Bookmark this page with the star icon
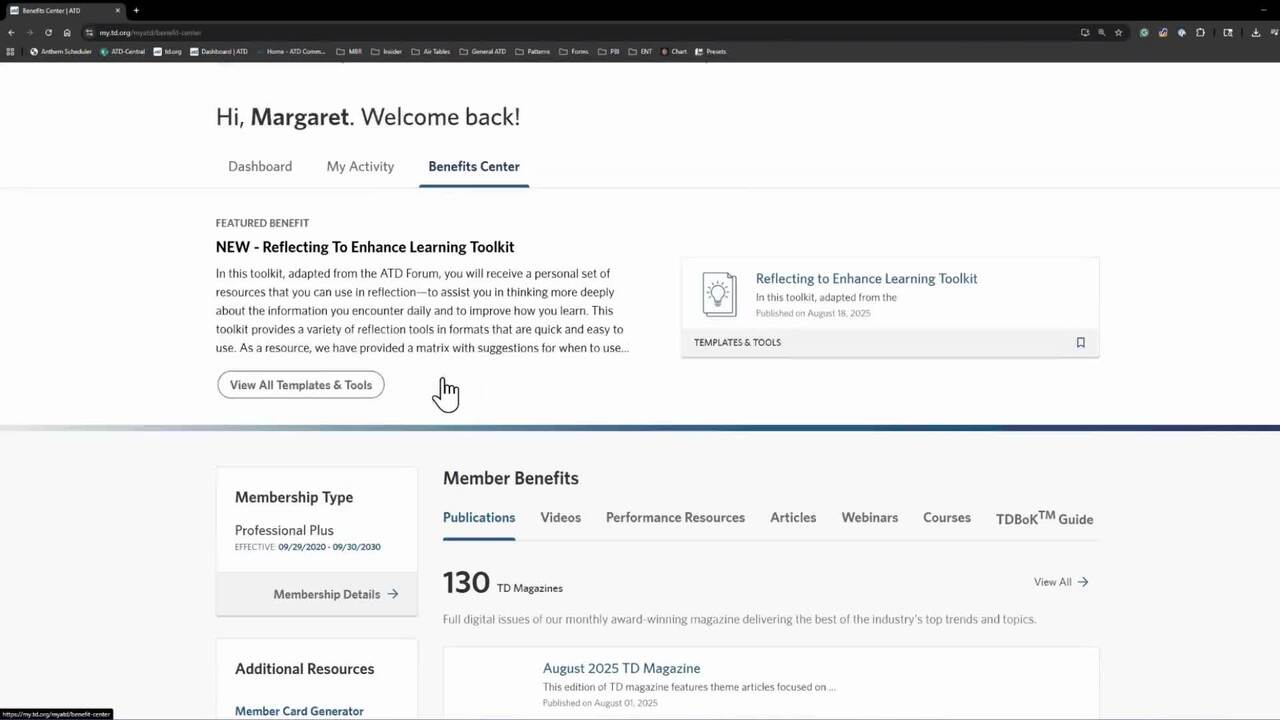Viewport: 1280px width, 720px height. pyautogui.click(x=1119, y=32)
